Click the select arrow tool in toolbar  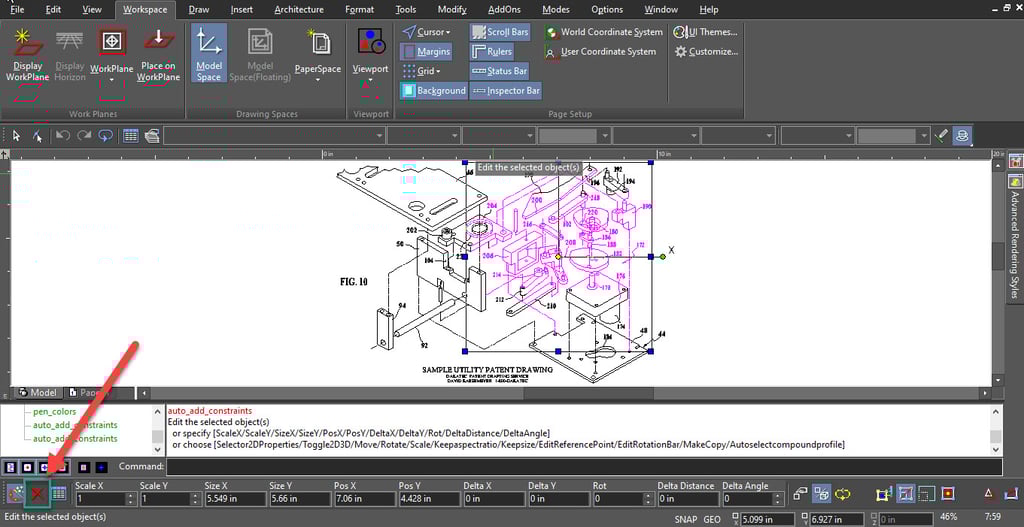coord(16,136)
